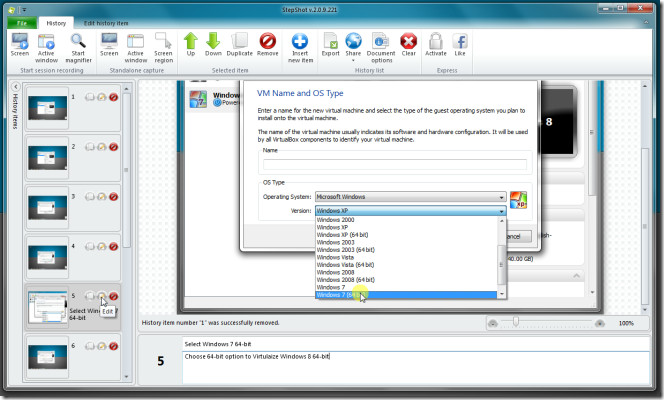Click gray icon left of Edit on item 1
The width and height of the screenshot is (664, 400).
tap(90, 97)
